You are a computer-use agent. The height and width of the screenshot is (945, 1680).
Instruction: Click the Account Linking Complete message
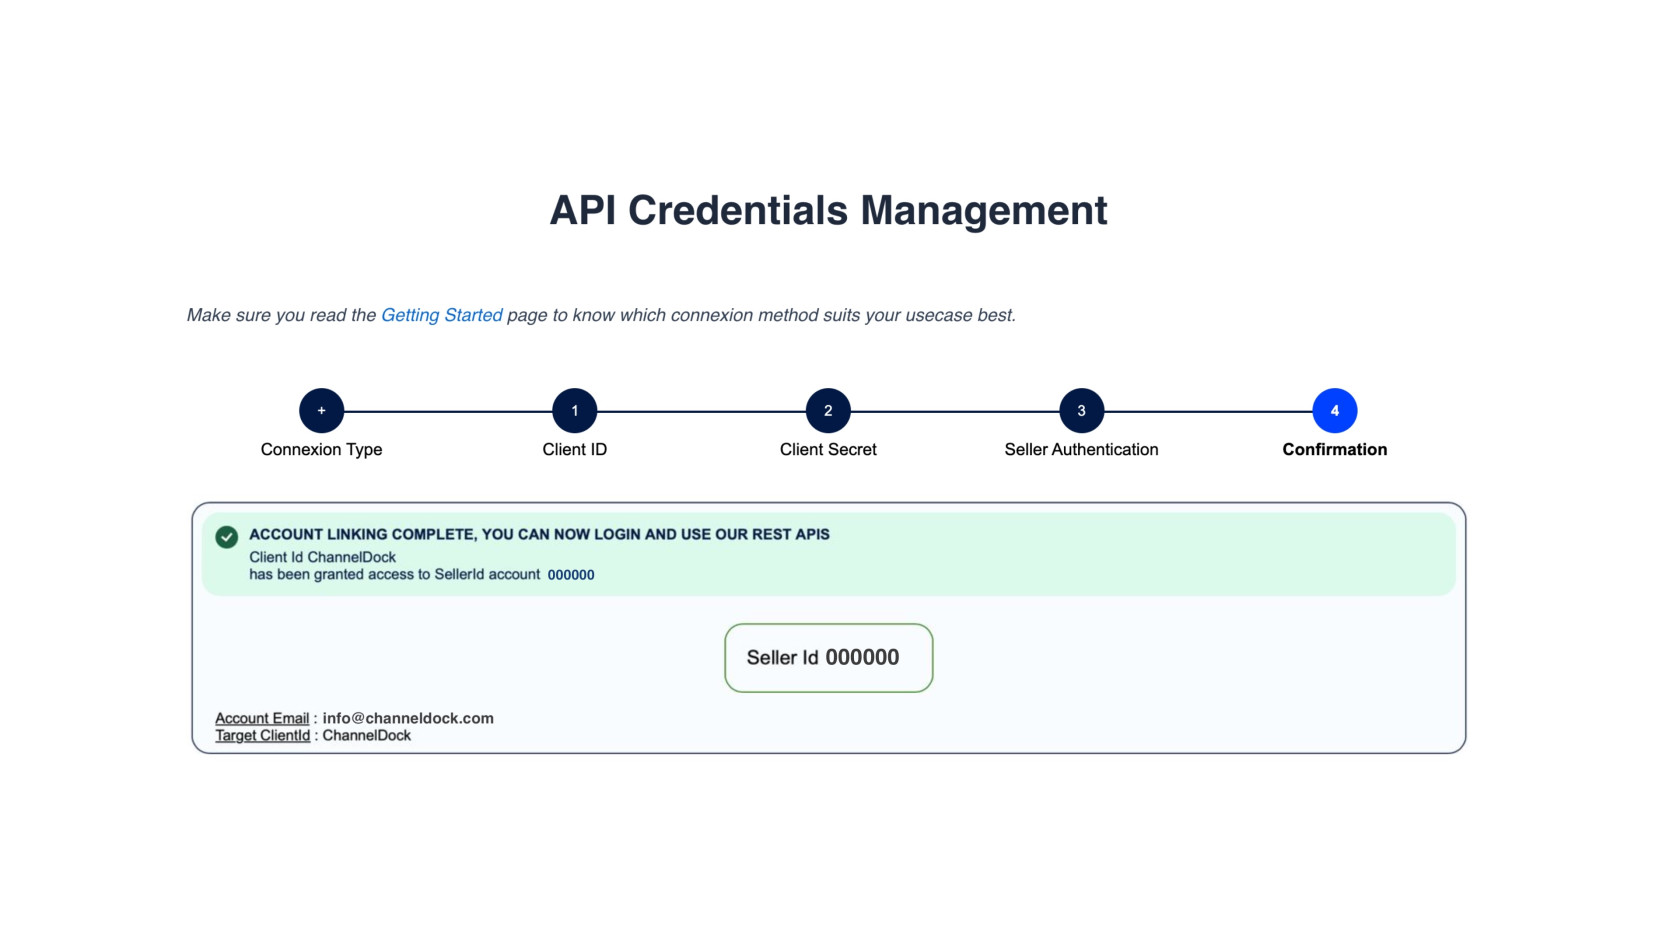[539, 534]
